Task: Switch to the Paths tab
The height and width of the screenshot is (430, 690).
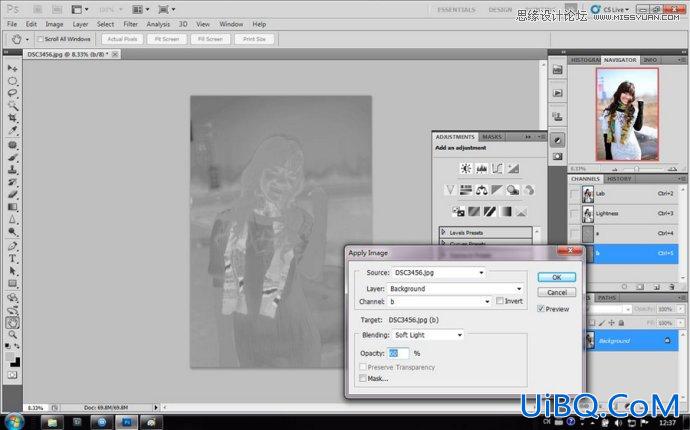Action: [x=607, y=298]
